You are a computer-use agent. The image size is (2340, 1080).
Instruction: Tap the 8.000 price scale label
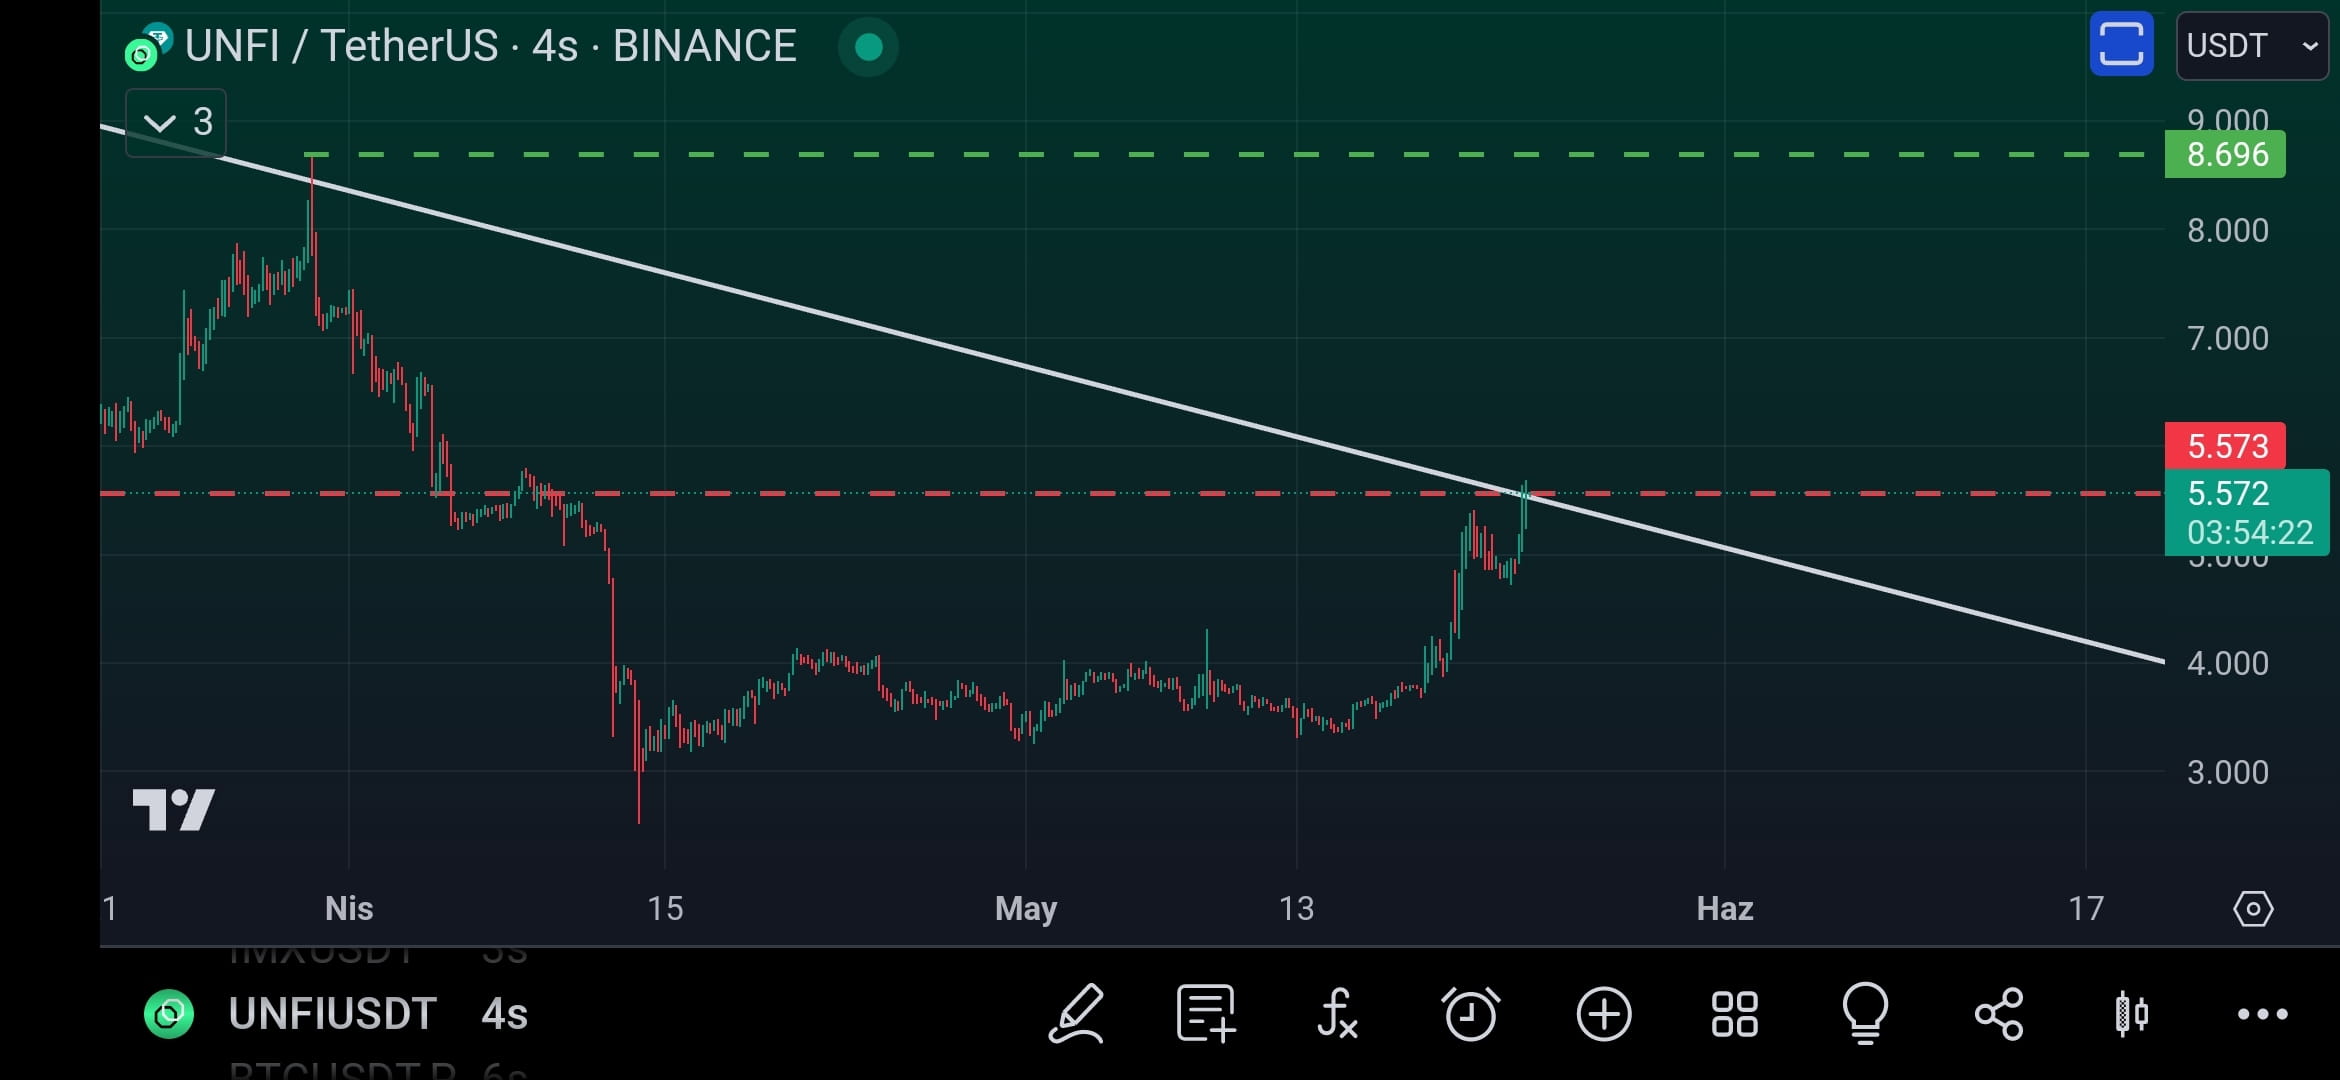pyautogui.click(x=2227, y=230)
